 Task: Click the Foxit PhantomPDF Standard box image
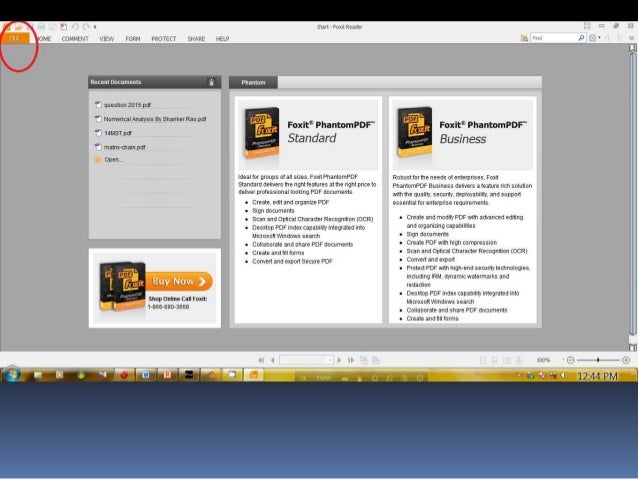(x=262, y=132)
